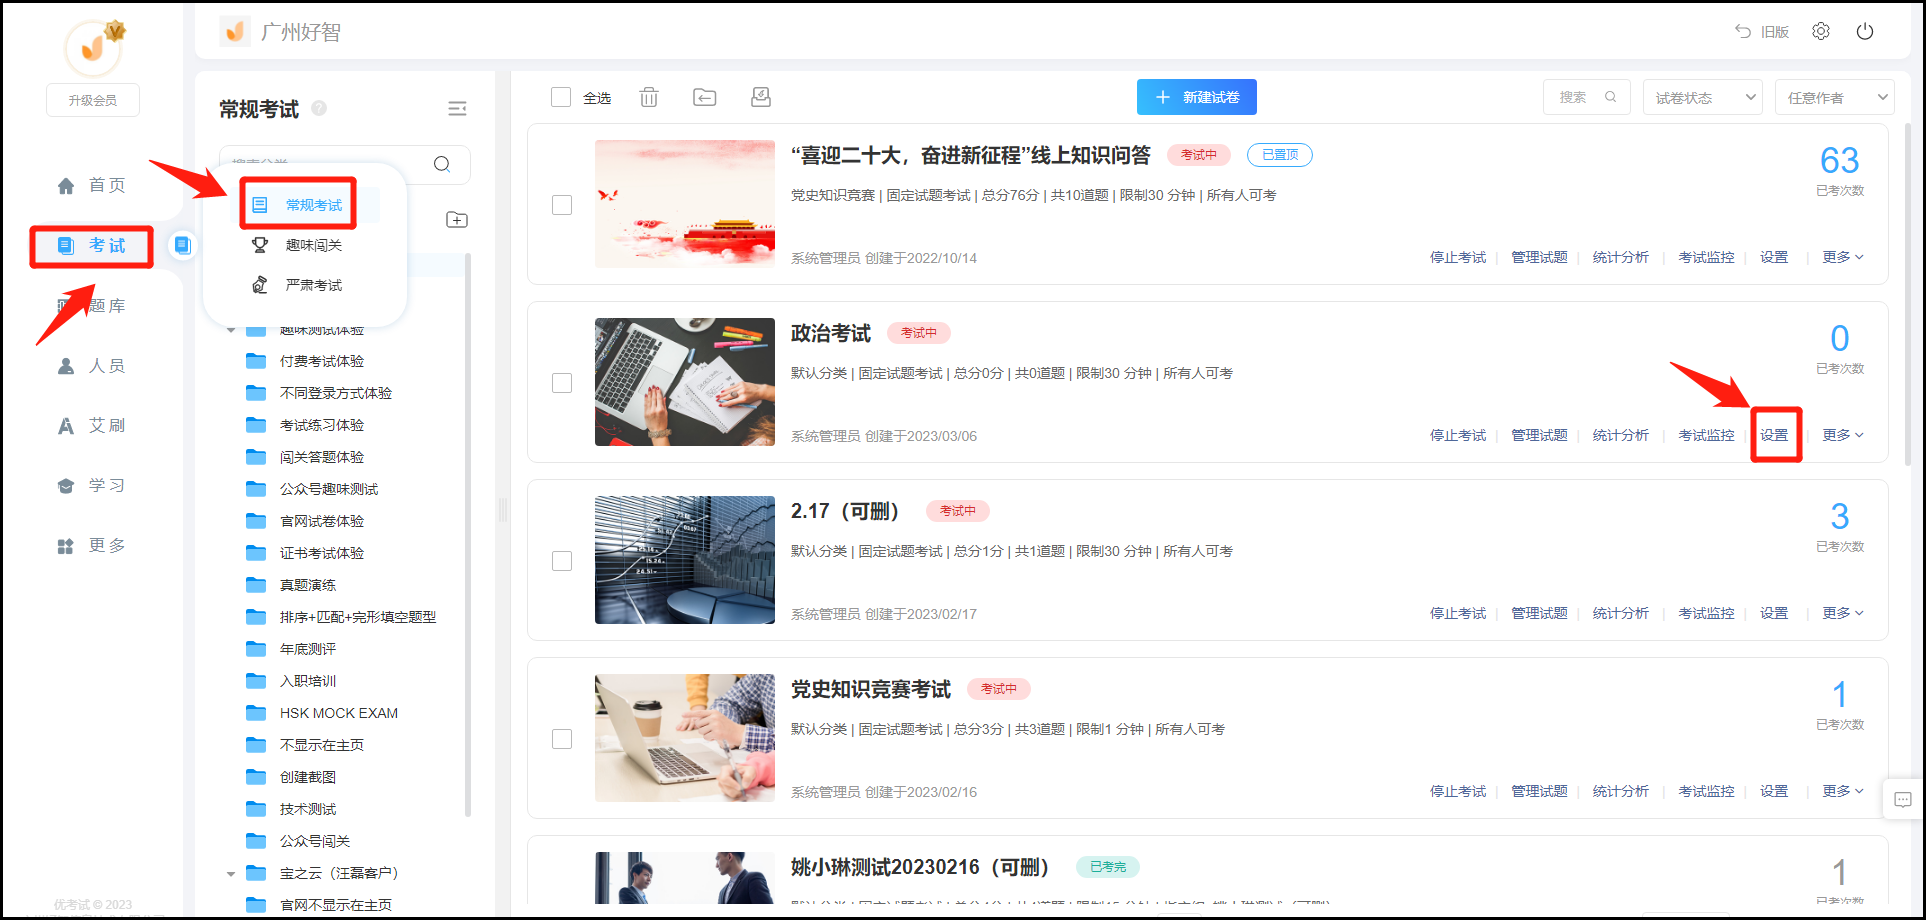Image resolution: width=1927 pixels, height=923 pixels.
Task: Open the 人员 personnel section
Action: click(92, 366)
